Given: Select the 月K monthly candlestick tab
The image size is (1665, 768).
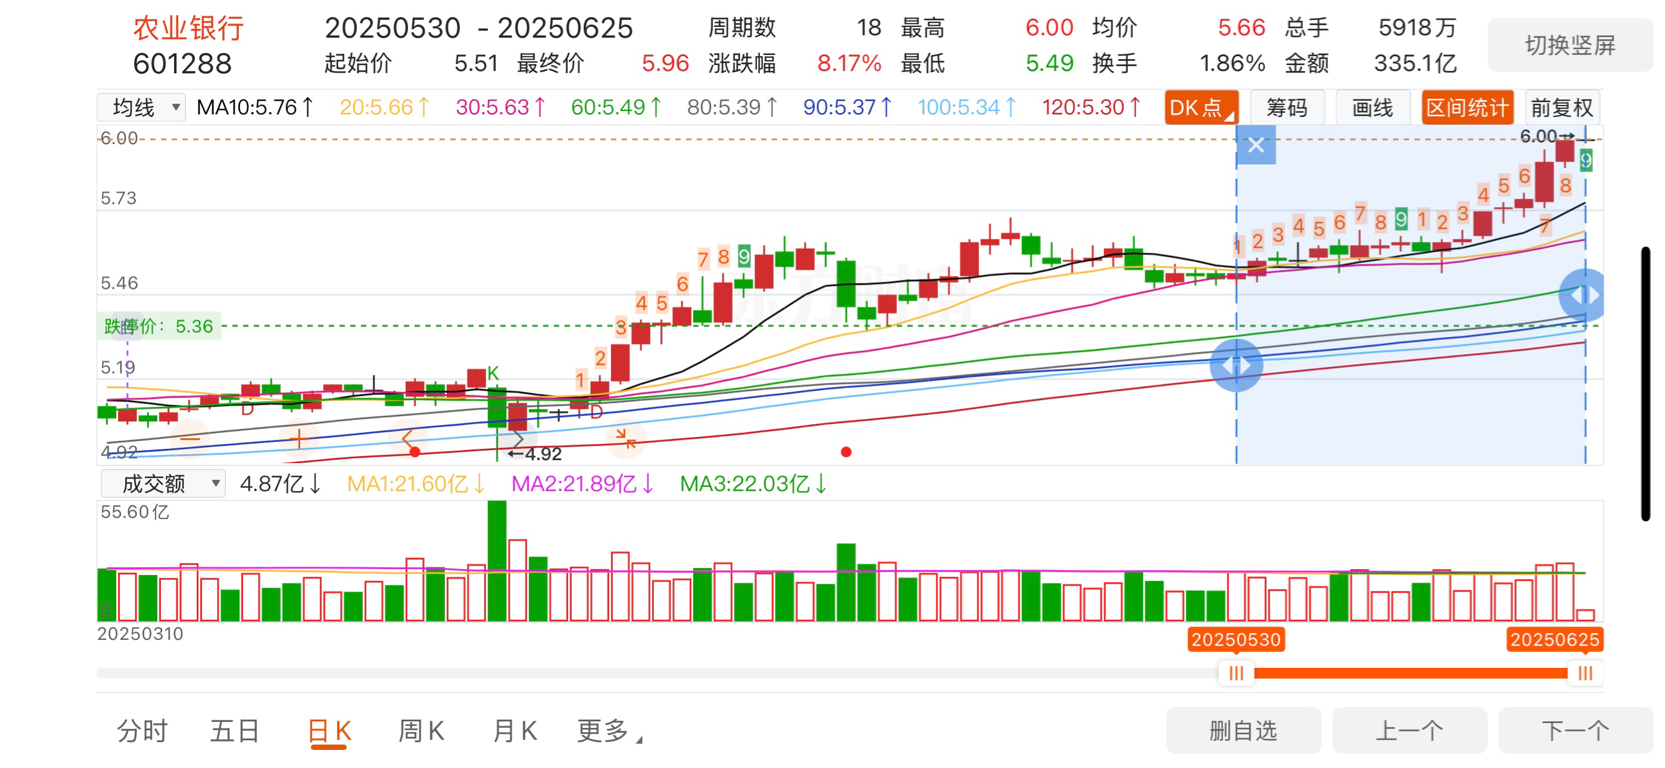Looking at the screenshot, I should click(x=515, y=732).
